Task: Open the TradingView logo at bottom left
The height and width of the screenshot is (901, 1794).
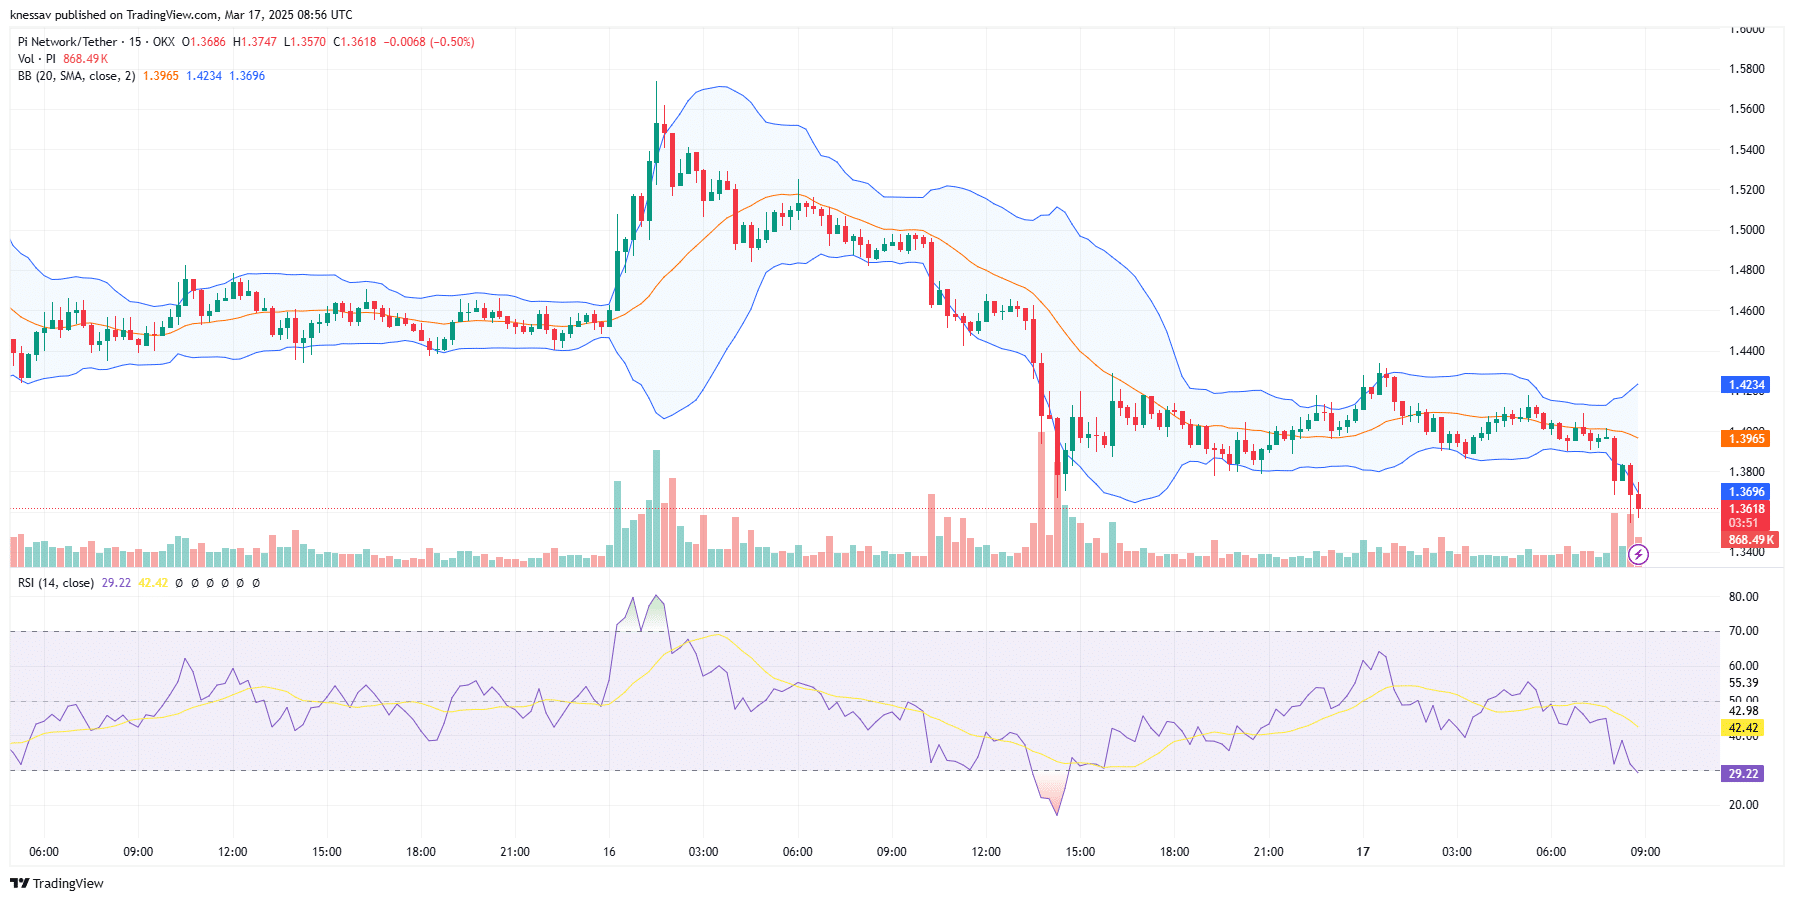Action: point(57,883)
